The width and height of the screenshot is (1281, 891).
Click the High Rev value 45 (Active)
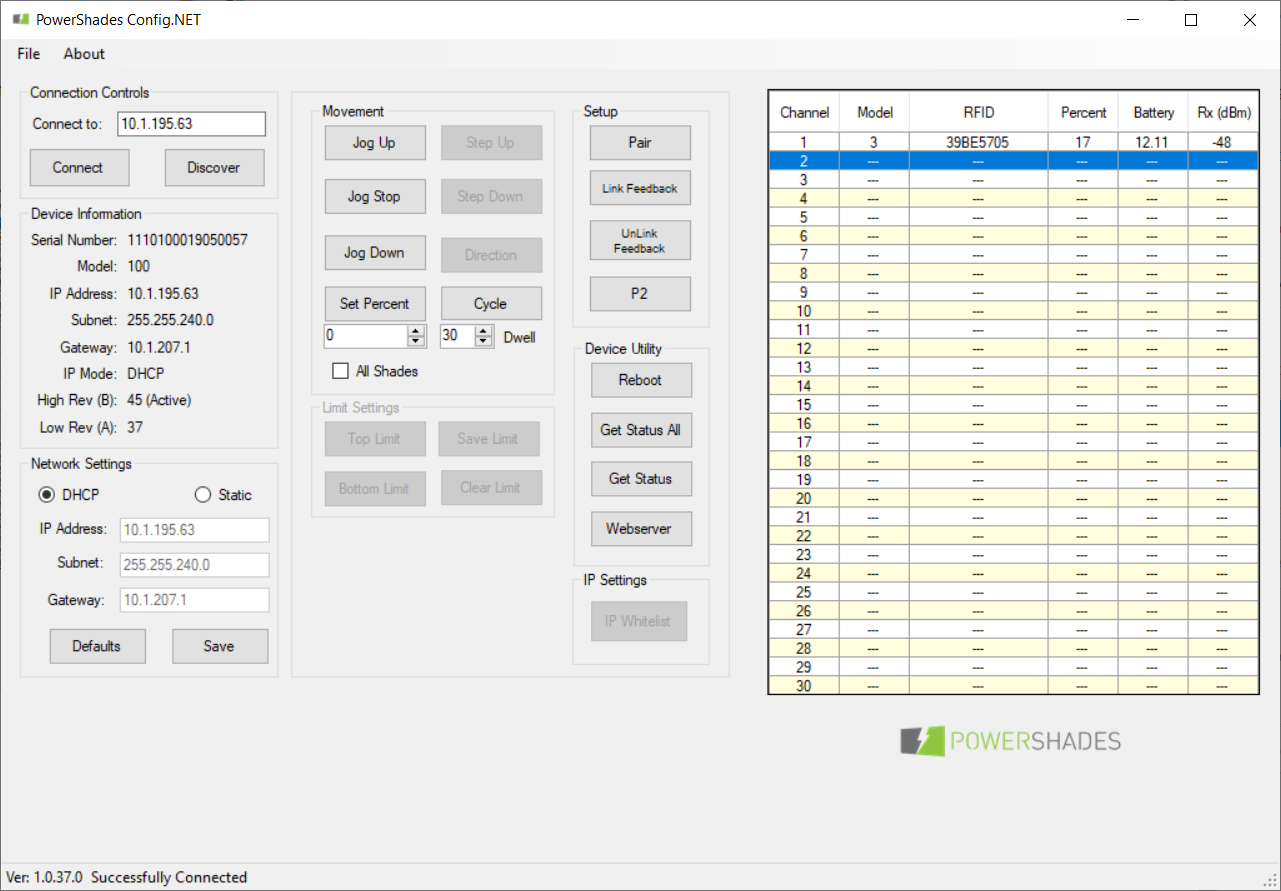(159, 400)
